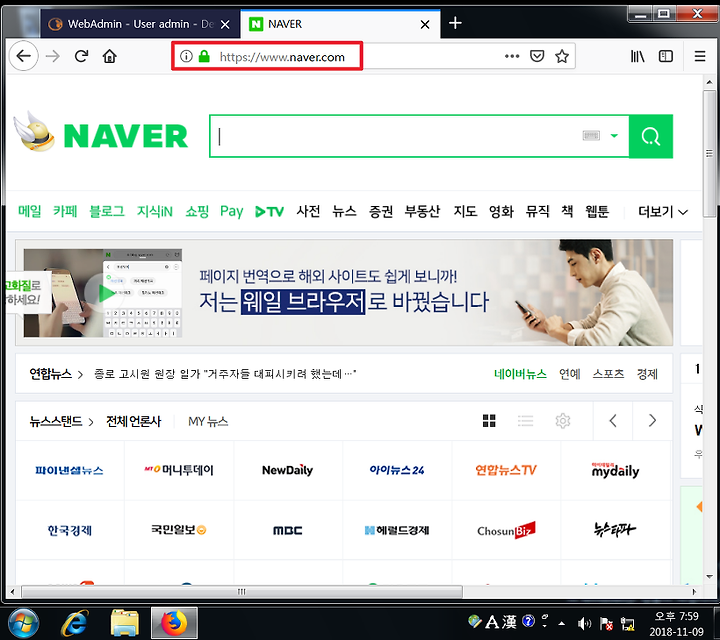
Task: Open 지식iN menu link
Action: click(x=155, y=211)
